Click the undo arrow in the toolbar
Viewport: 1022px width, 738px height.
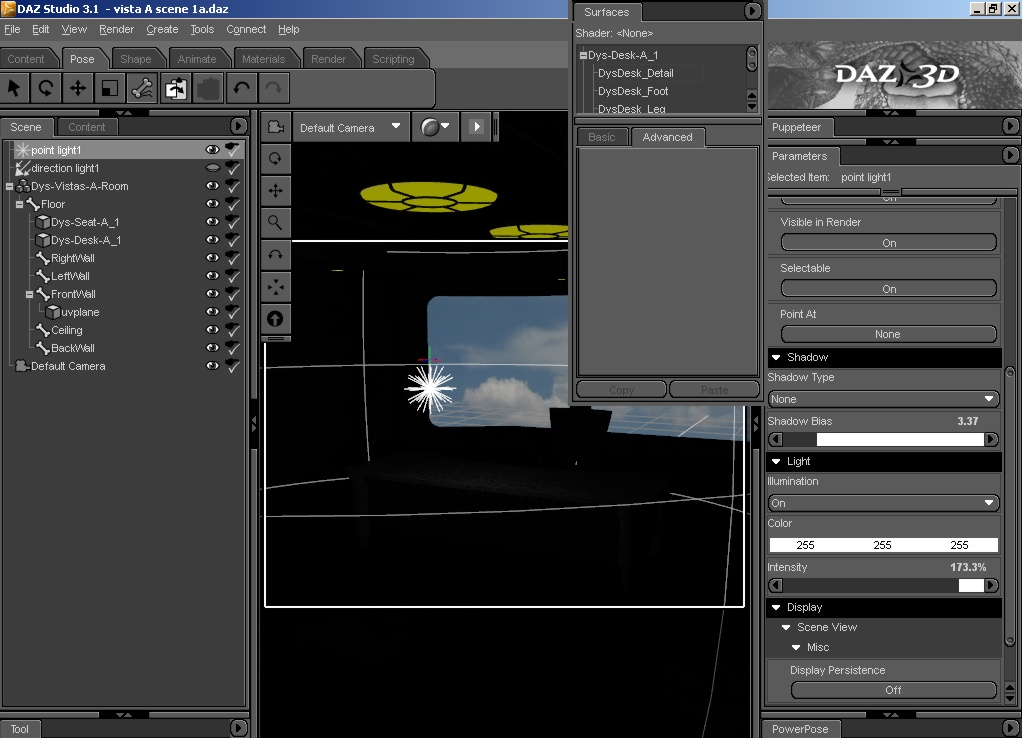(241, 89)
